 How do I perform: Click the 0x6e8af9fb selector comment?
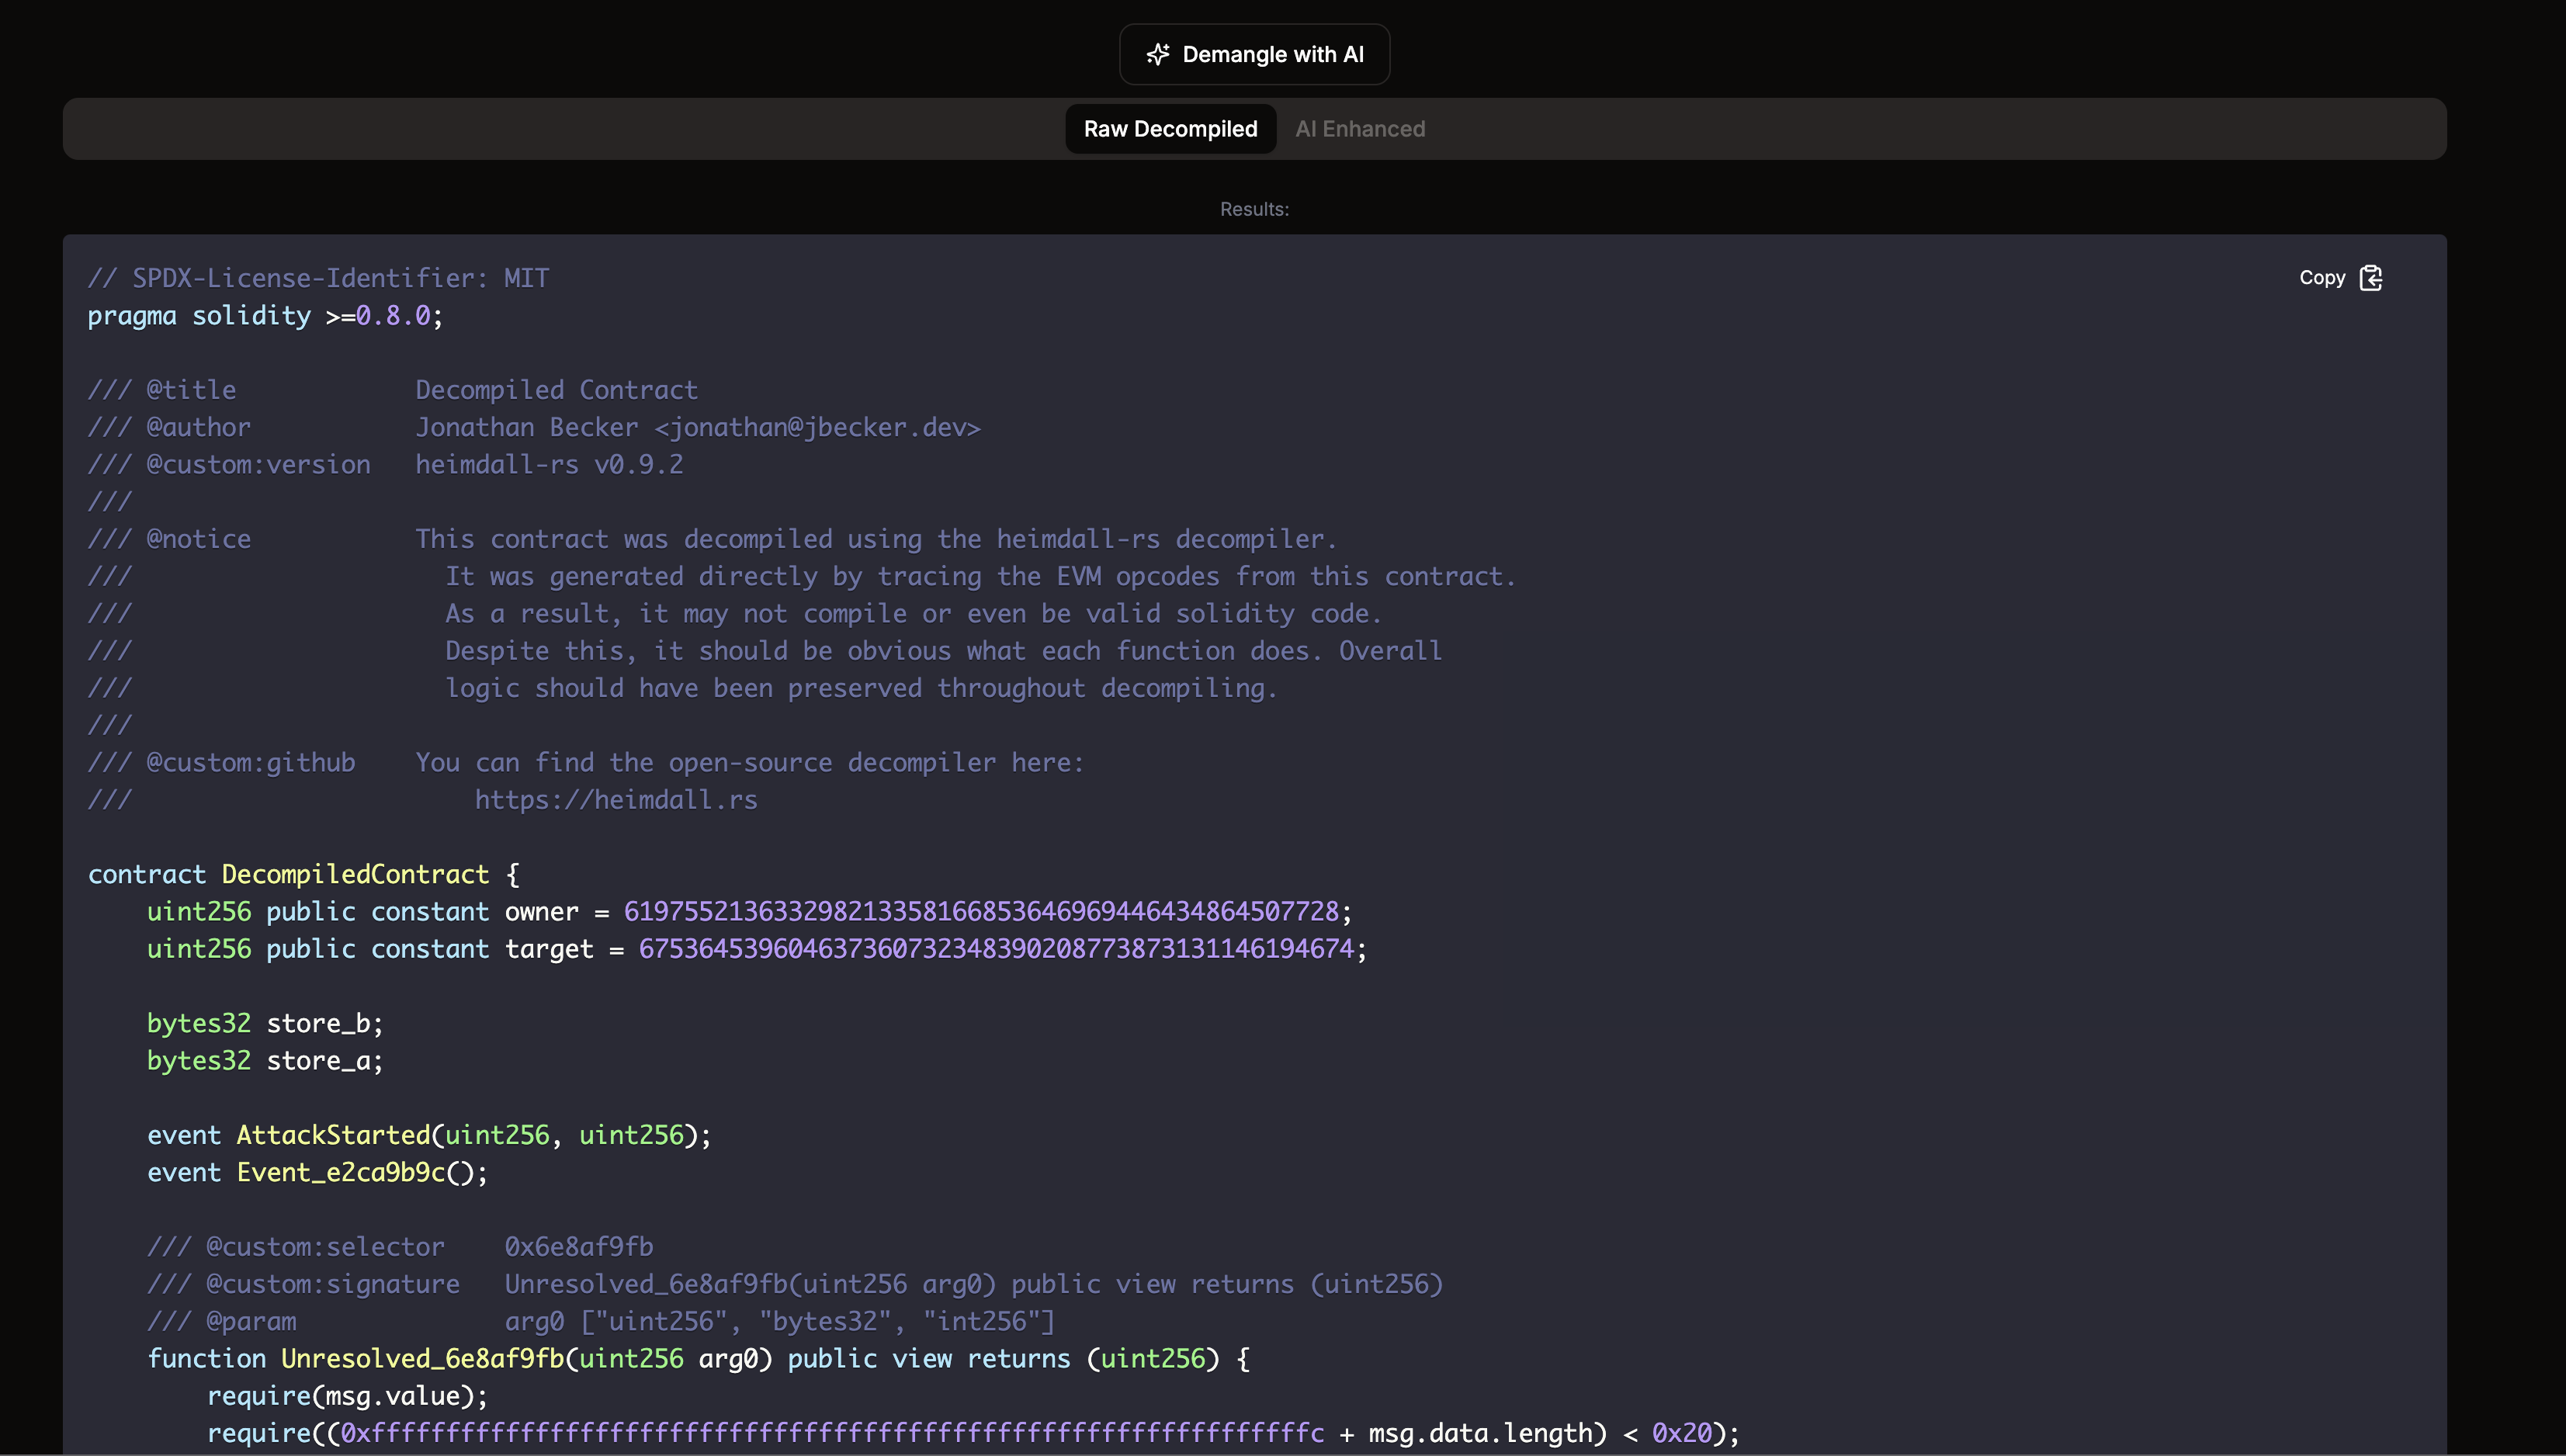tap(577, 1246)
